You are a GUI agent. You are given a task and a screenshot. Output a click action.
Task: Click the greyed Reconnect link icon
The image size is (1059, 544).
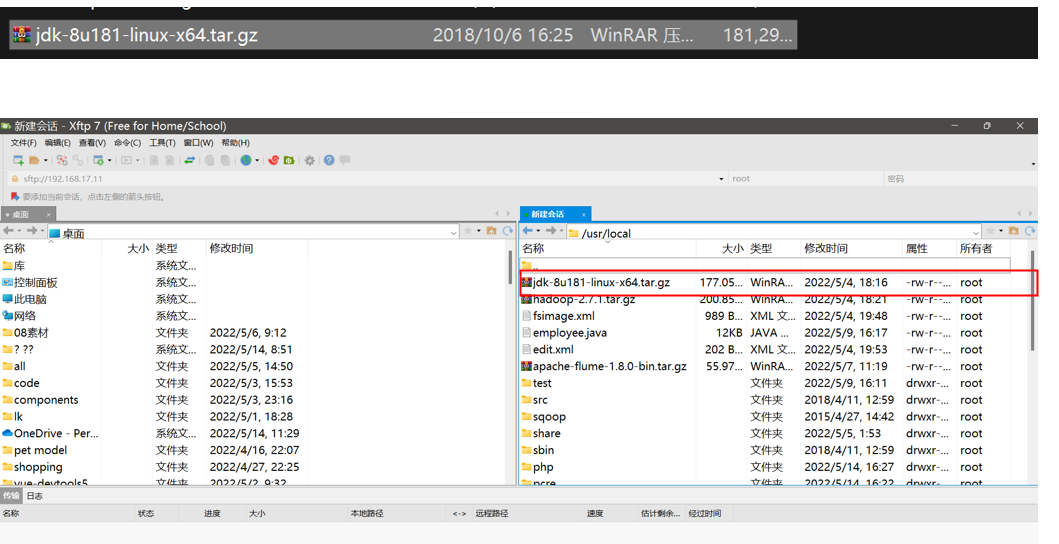(78, 160)
